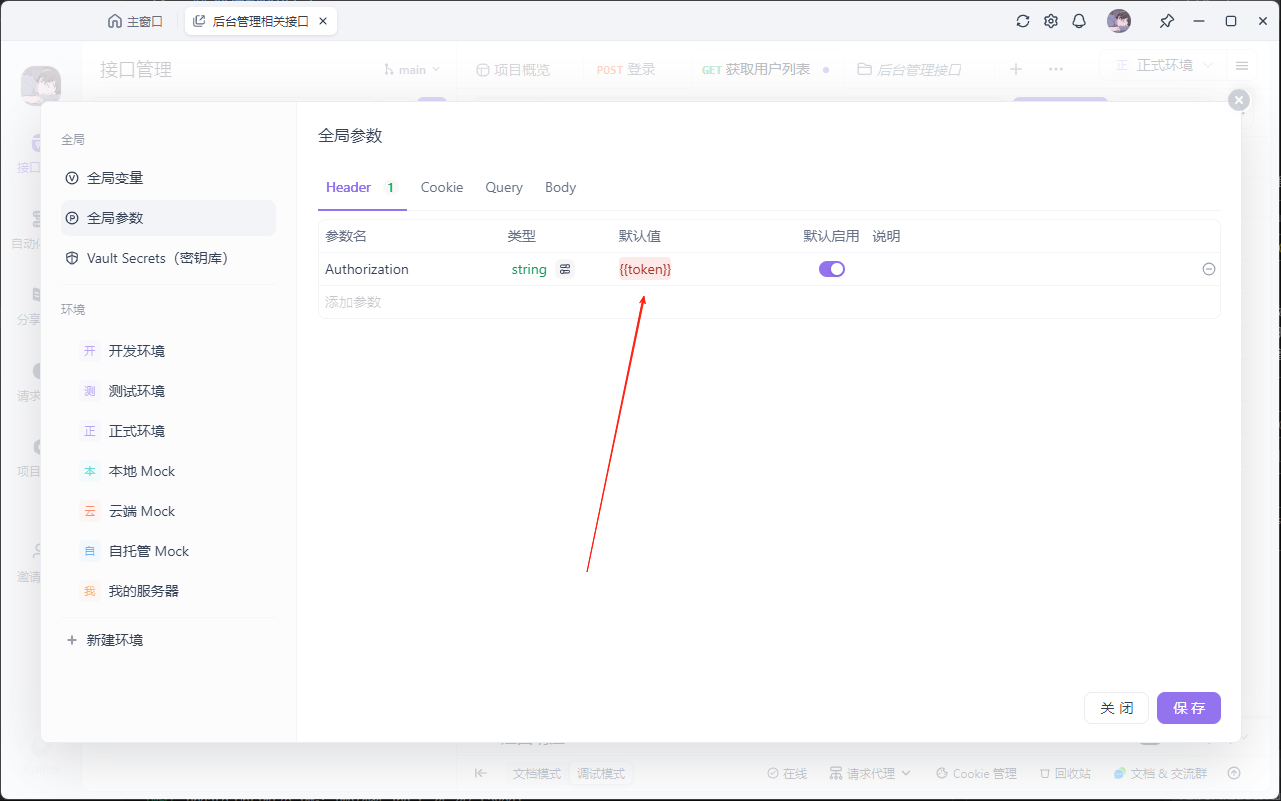Click the type options icon beside string

pos(566,269)
